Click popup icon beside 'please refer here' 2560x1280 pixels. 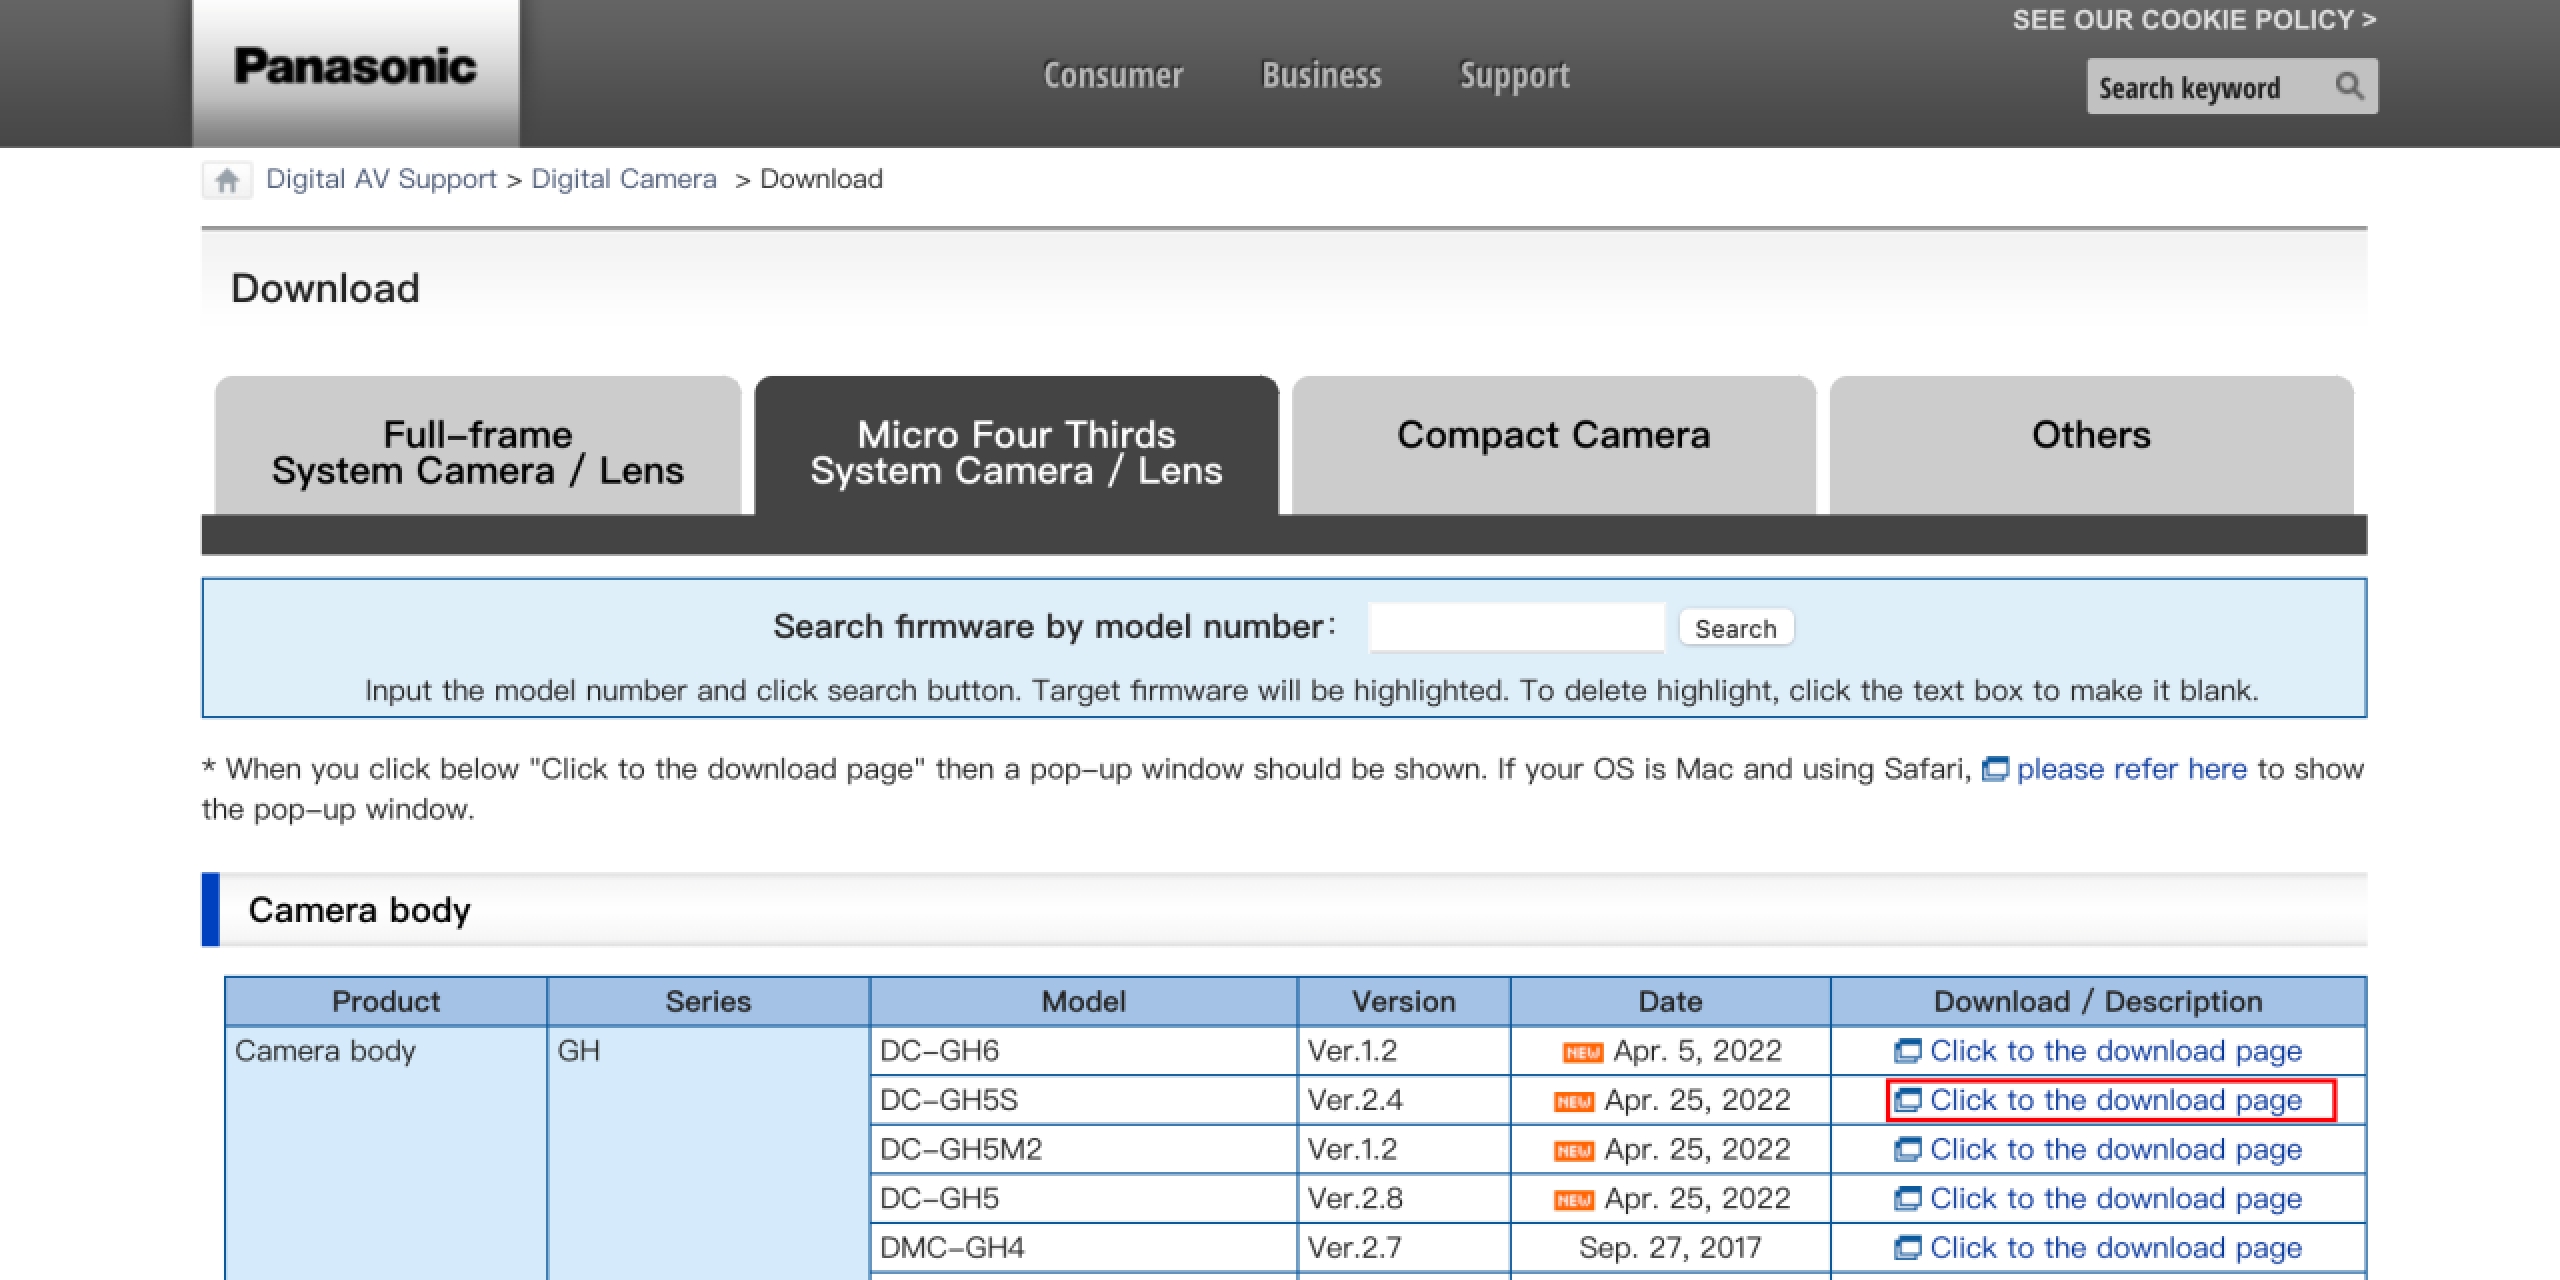pyautogui.click(x=1995, y=769)
